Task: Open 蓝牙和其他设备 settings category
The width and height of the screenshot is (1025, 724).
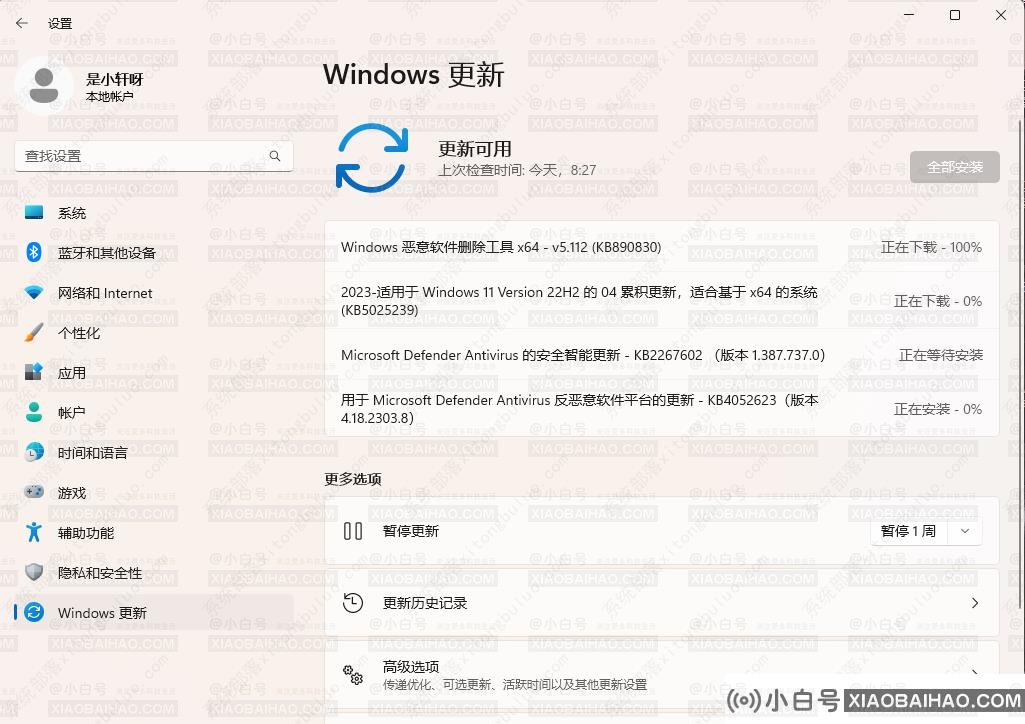Action: point(154,253)
